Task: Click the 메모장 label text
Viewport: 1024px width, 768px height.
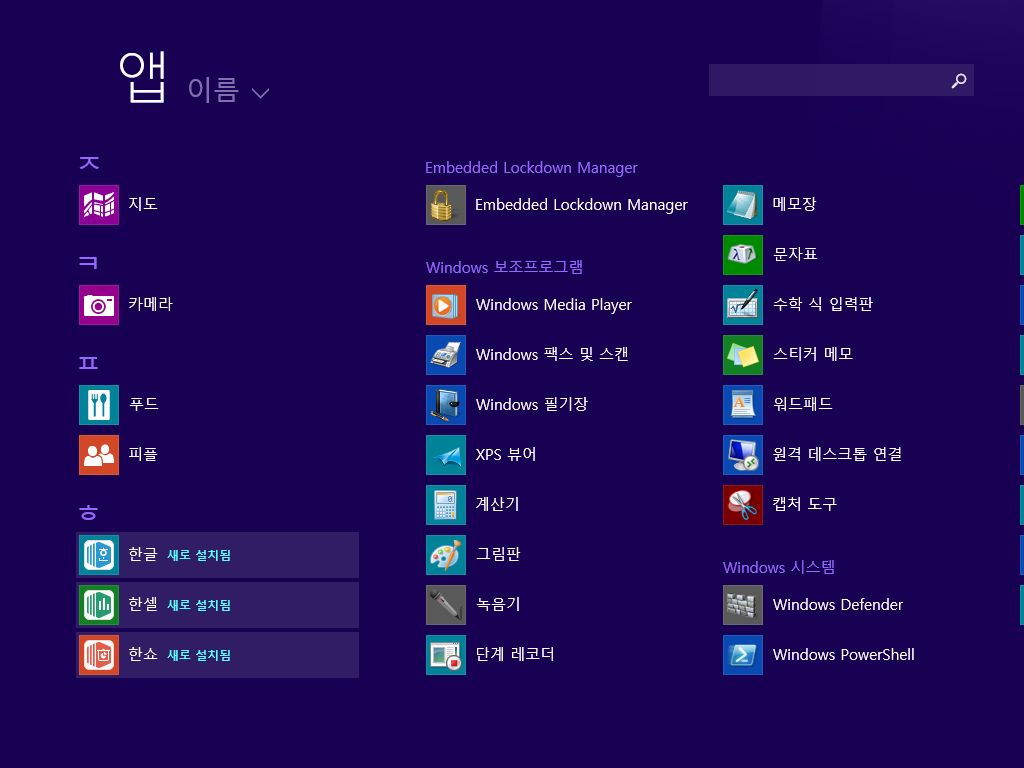Action: (x=794, y=204)
